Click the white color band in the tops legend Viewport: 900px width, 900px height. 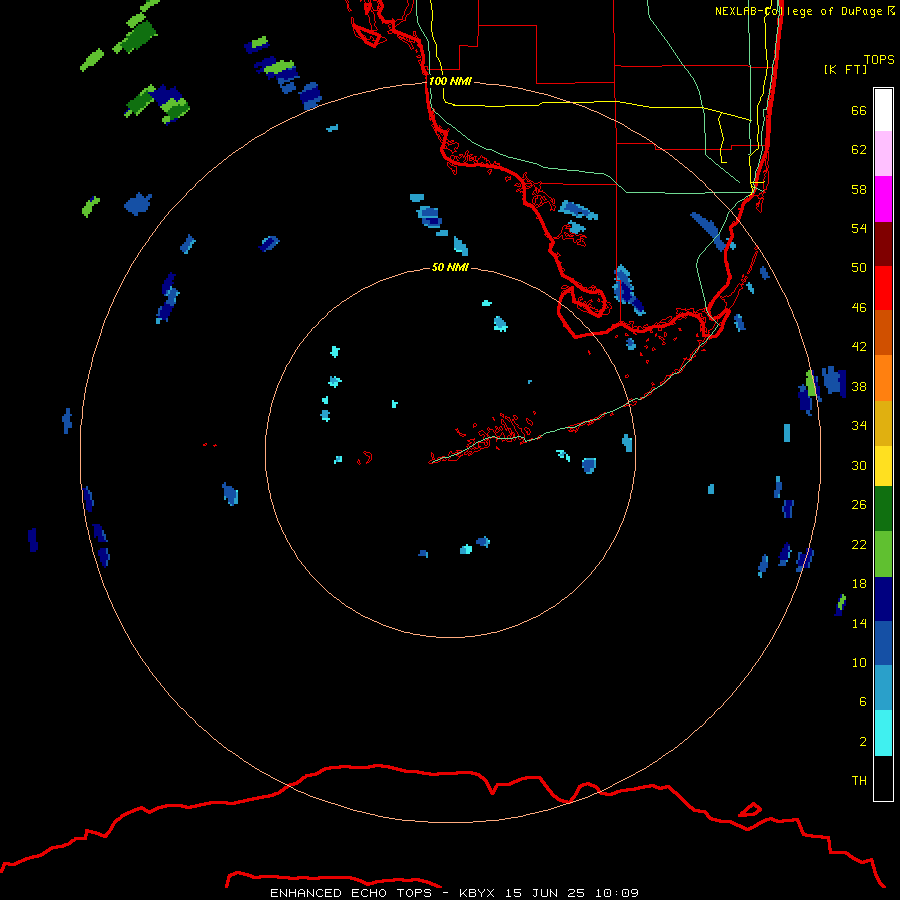pyautogui.click(x=883, y=110)
